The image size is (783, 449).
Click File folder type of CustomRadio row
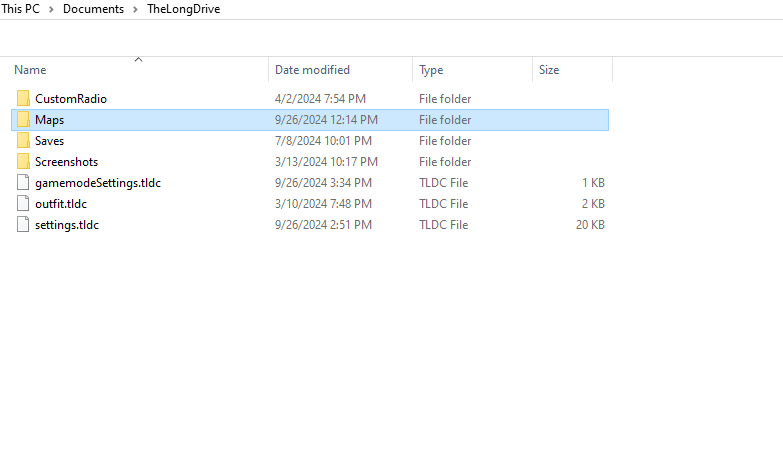[445, 99]
